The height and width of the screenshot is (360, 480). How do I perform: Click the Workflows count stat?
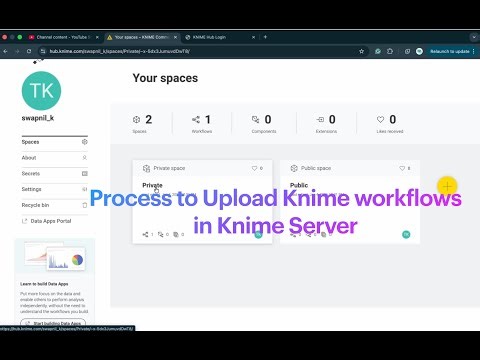click(x=202, y=124)
